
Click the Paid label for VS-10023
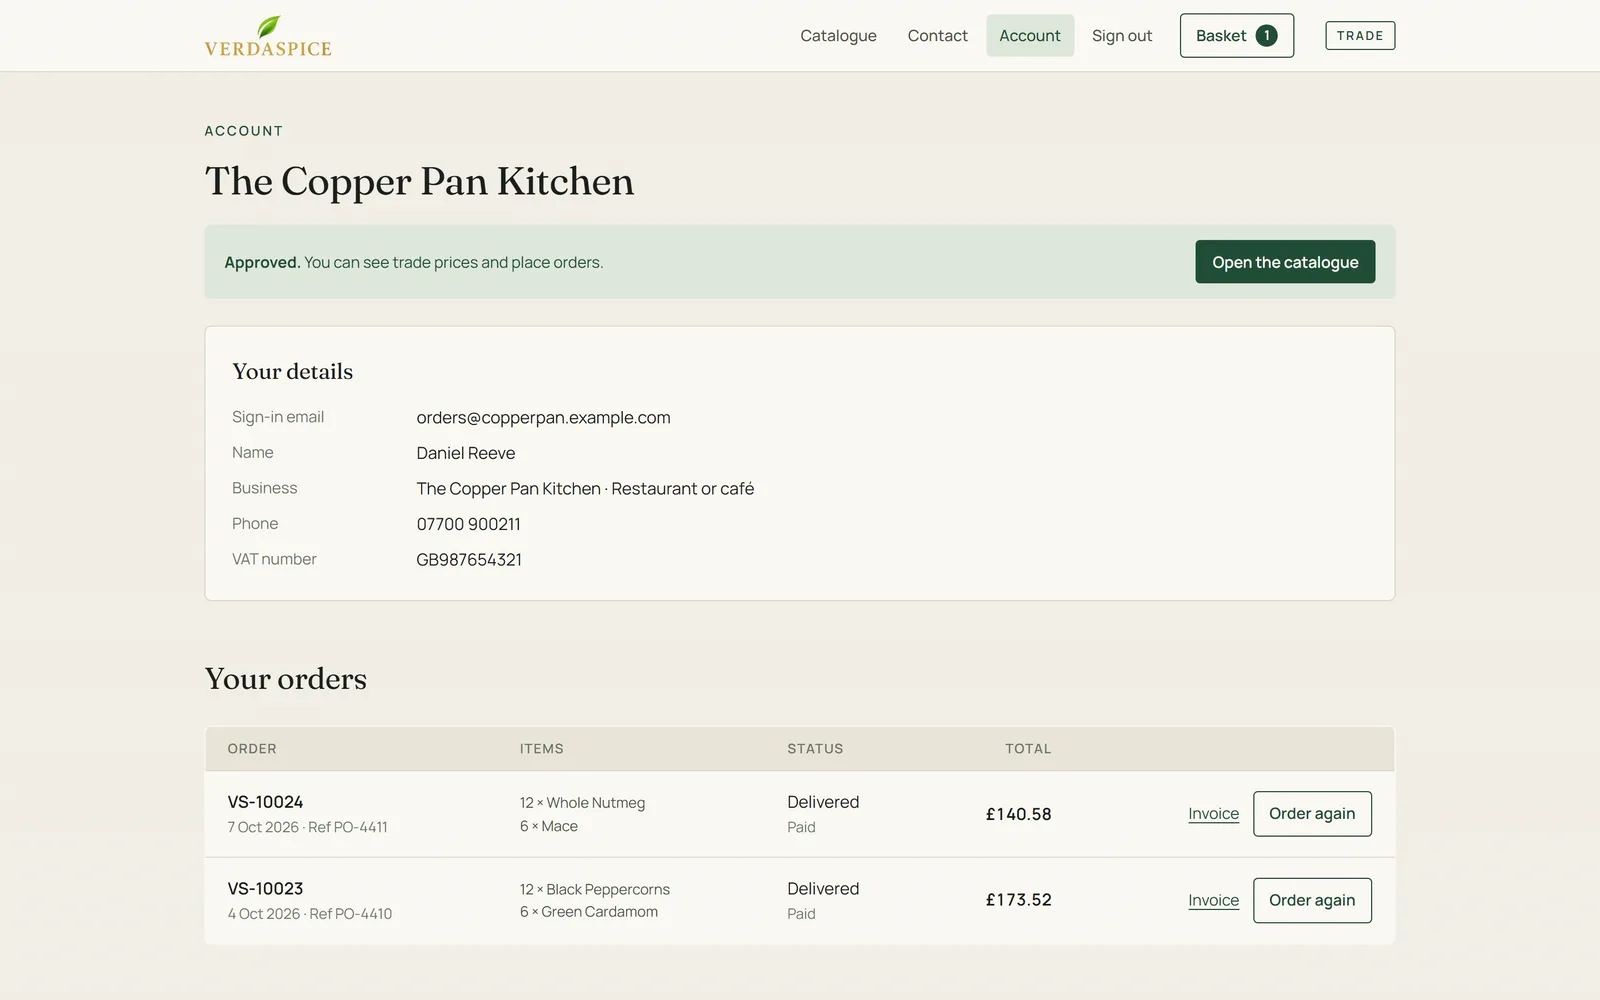801,914
